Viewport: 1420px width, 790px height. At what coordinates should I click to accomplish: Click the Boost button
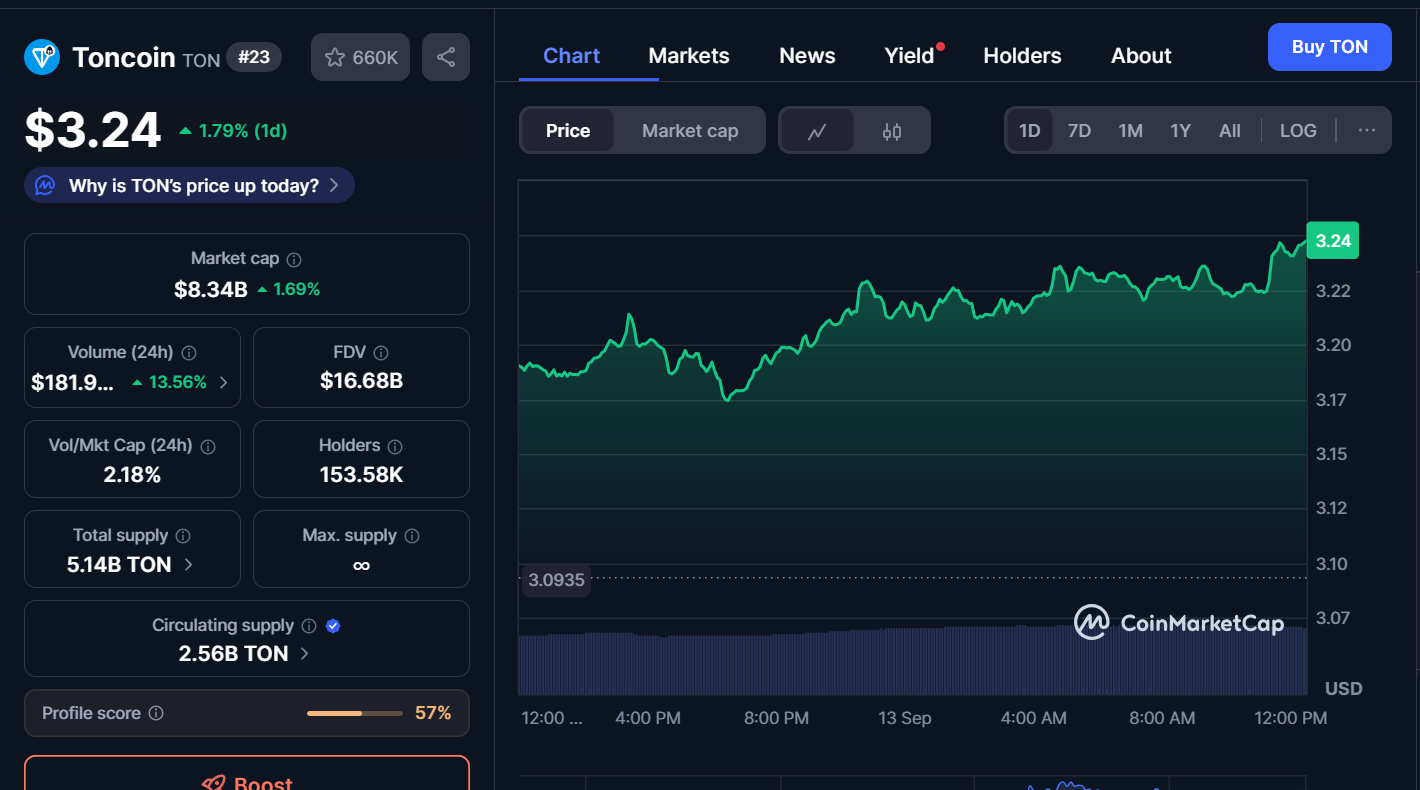pos(246,773)
